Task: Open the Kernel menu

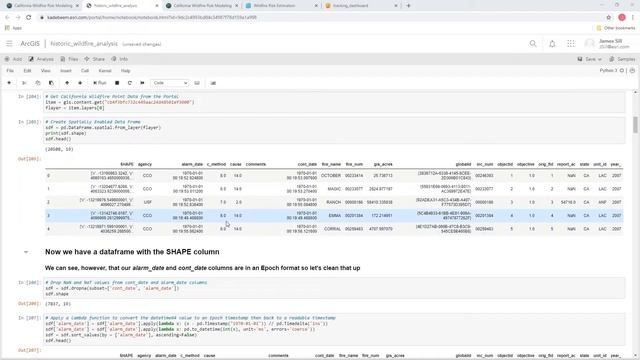Action: tap(105, 71)
